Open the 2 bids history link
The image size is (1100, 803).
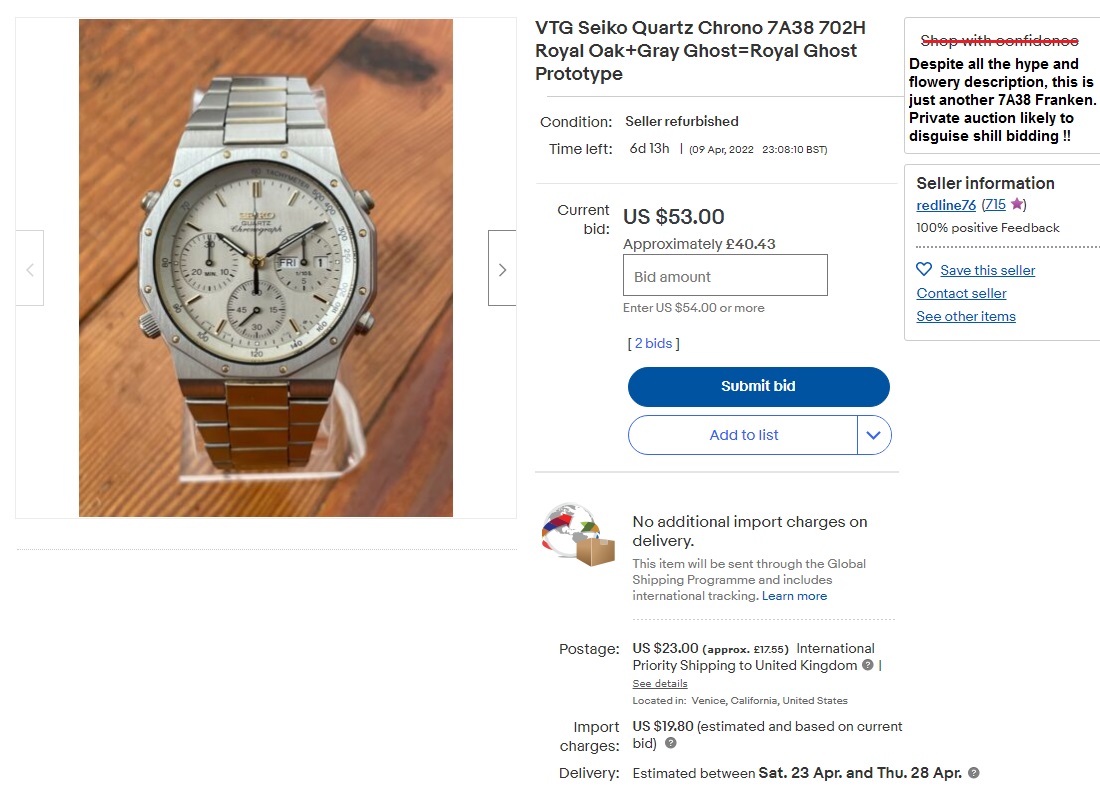click(x=653, y=343)
